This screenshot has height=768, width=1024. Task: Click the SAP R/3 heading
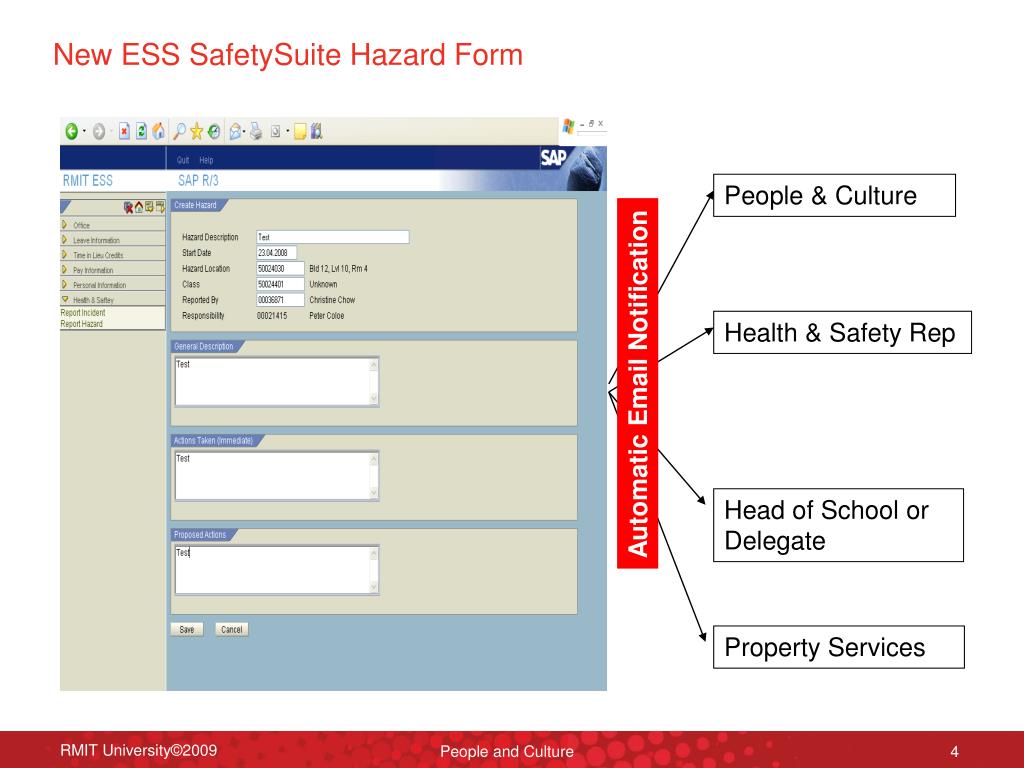tap(198, 181)
